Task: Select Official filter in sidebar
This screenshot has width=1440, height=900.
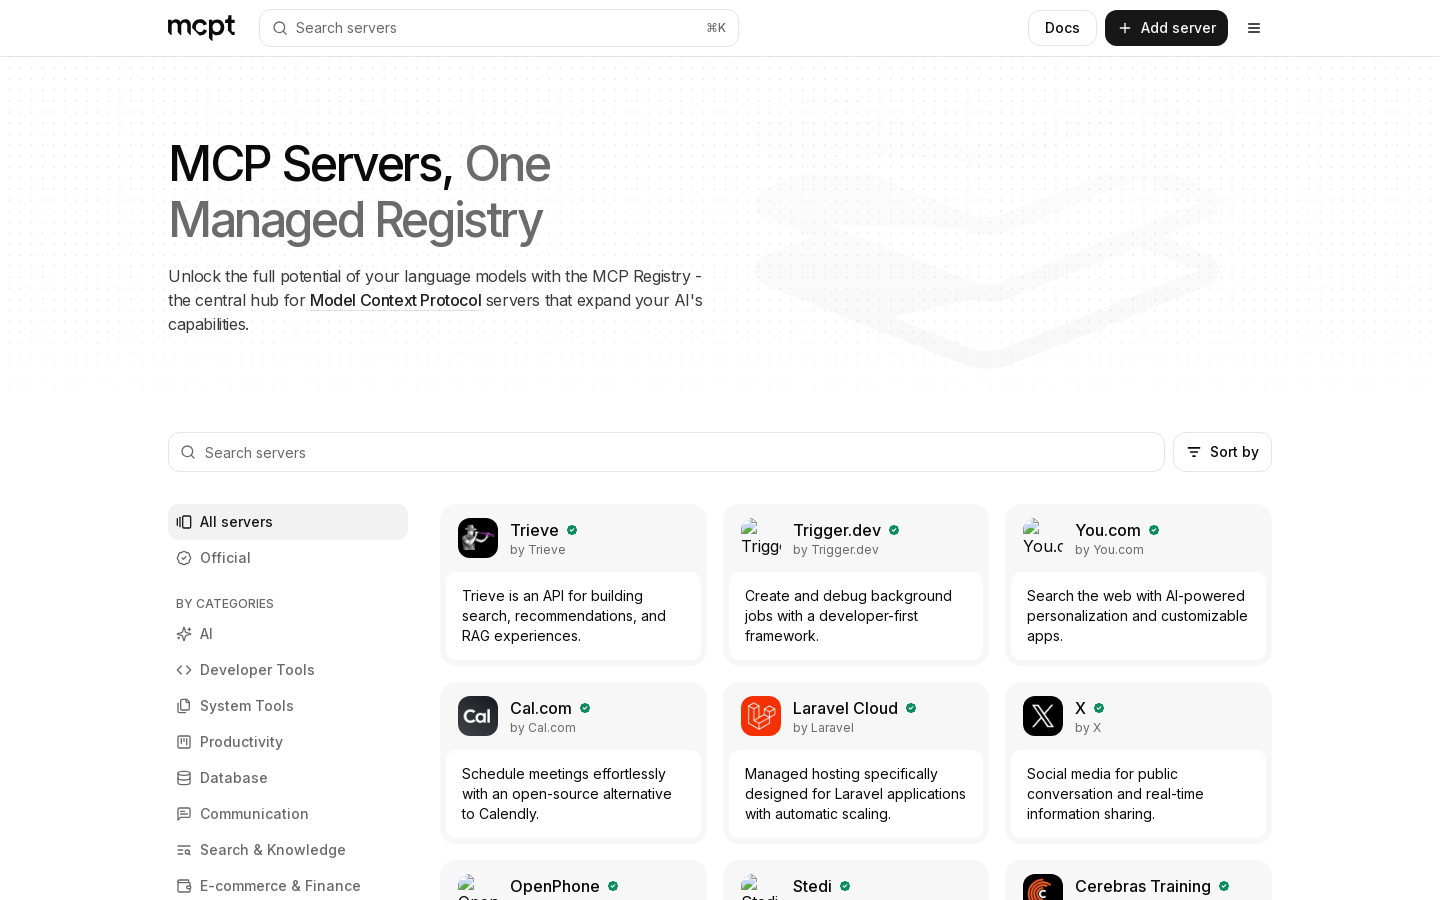Action: pyautogui.click(x=288, y=558)
